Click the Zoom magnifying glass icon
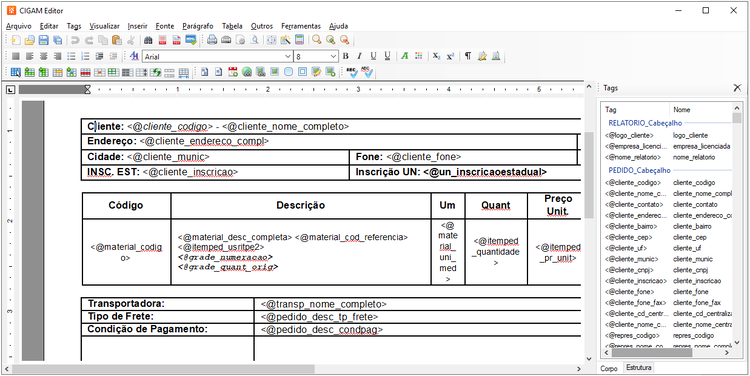Image resolution: width=750 pixels, height=376 pixels. click(317, 40)
